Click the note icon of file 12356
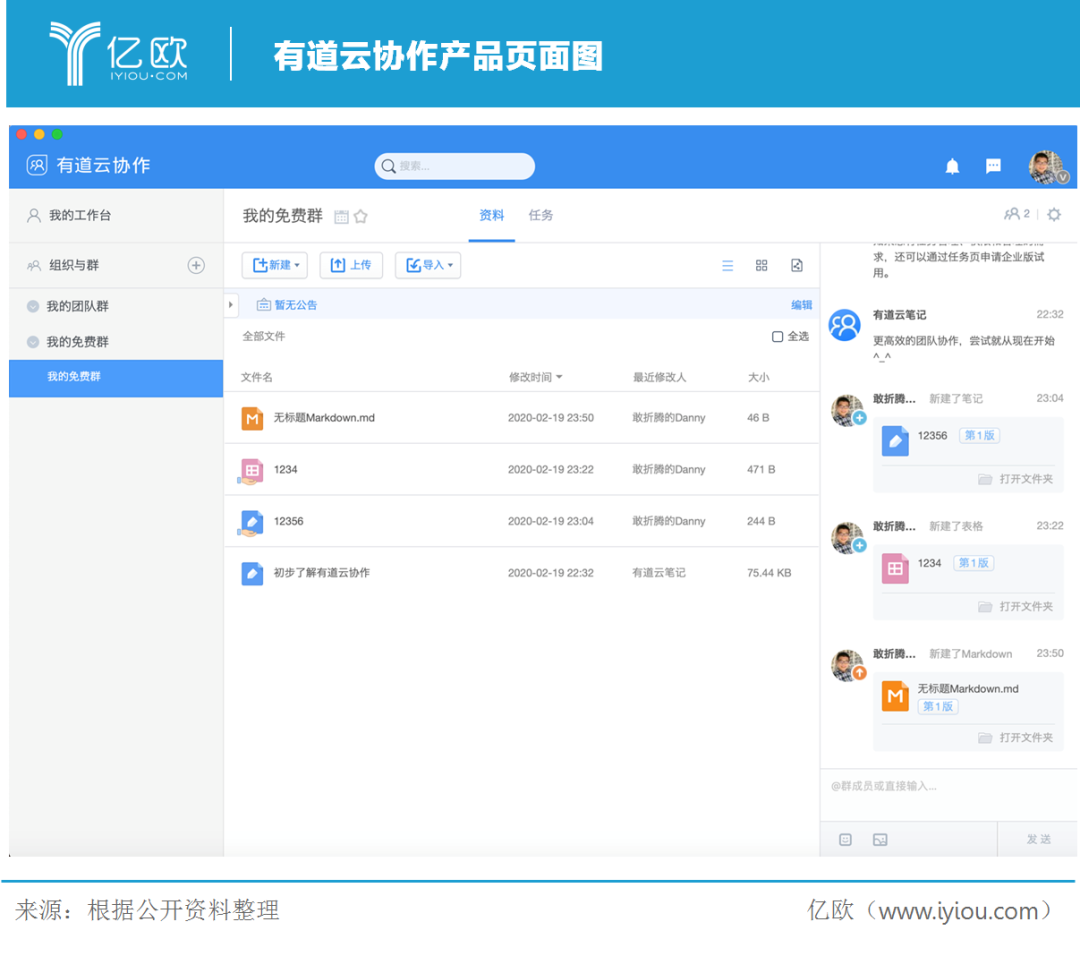 pos(251,523)
